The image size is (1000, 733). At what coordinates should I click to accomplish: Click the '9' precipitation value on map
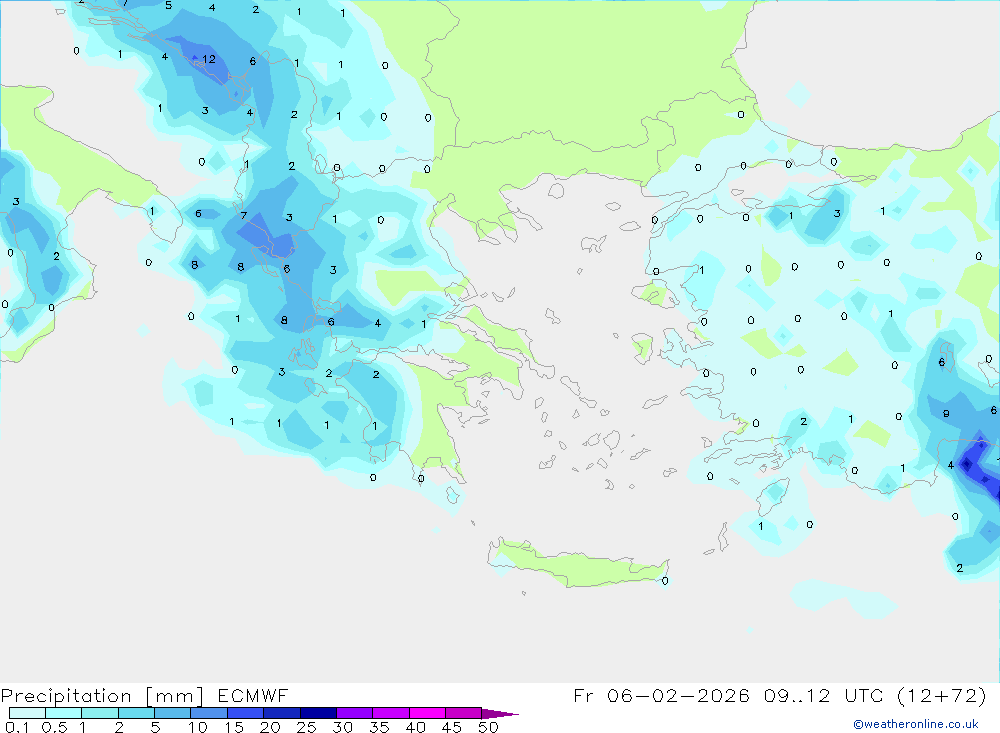[x=946, y=414]
